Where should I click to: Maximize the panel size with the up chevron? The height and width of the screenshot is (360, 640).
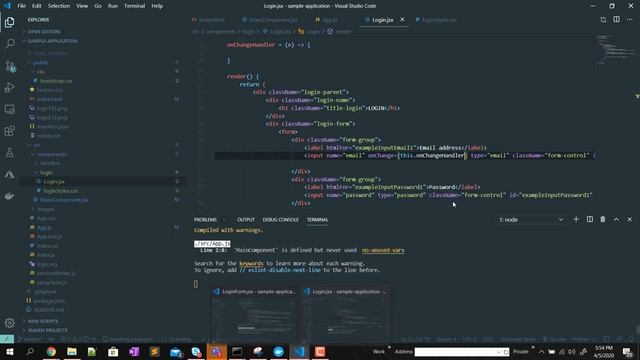[x=616, y=219]
